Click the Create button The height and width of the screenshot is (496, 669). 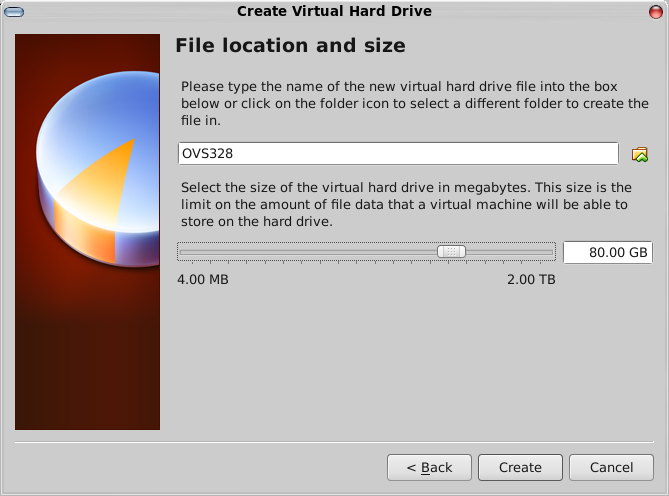coord(520,467)
